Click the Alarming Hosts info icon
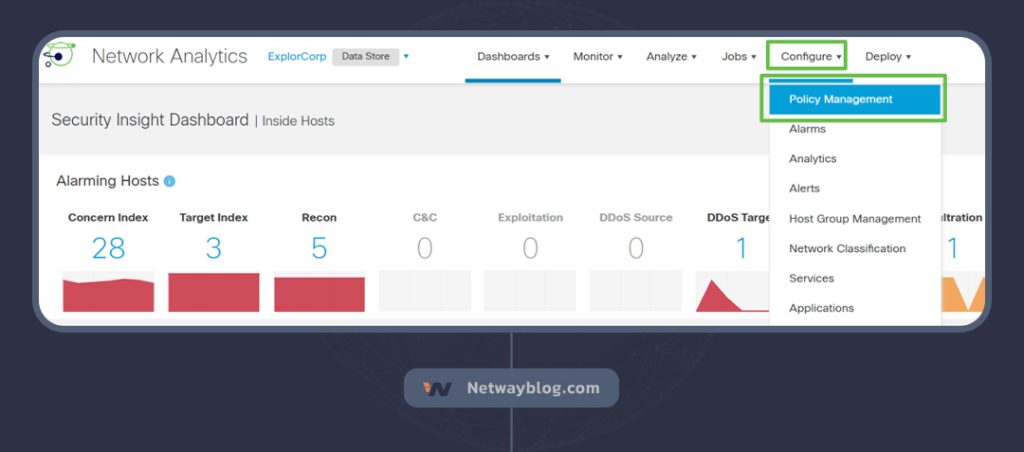 point(169,181)
